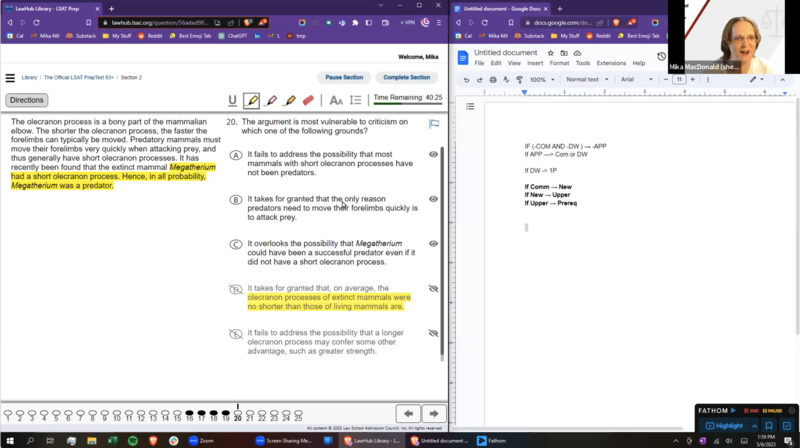This screenshot has width=800, height=448.
Task: Open the font size settings
Action: (336, 100)
